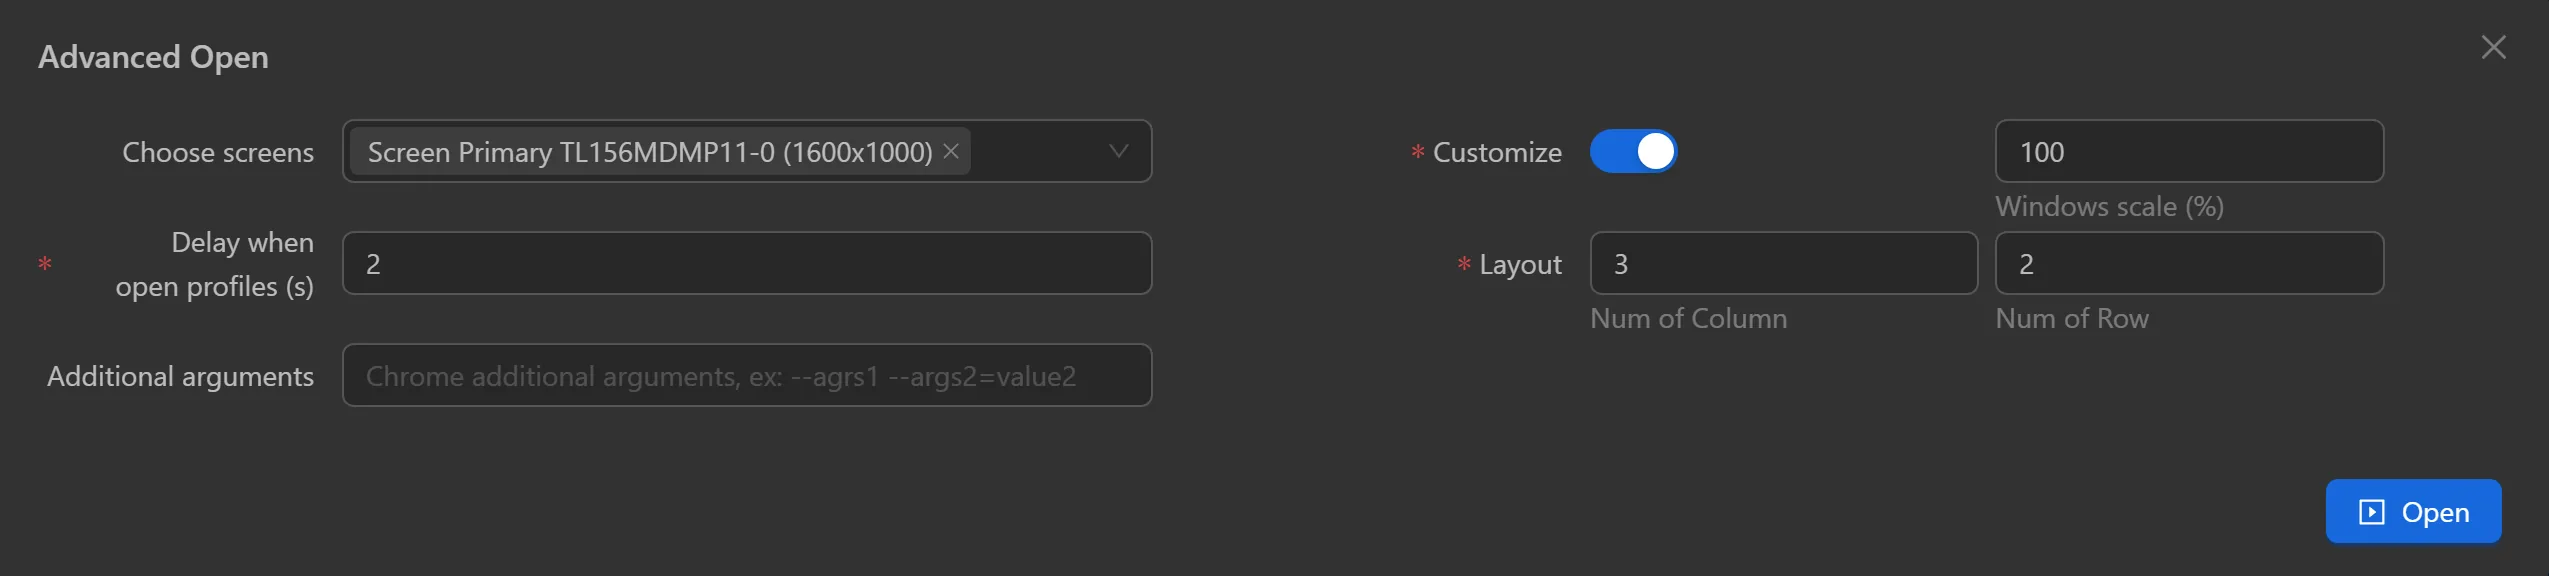Image resolution: width=2549 pixels, height=576 pixels.
Task: Click the Advanced Open dialog title
Action: 152,56
